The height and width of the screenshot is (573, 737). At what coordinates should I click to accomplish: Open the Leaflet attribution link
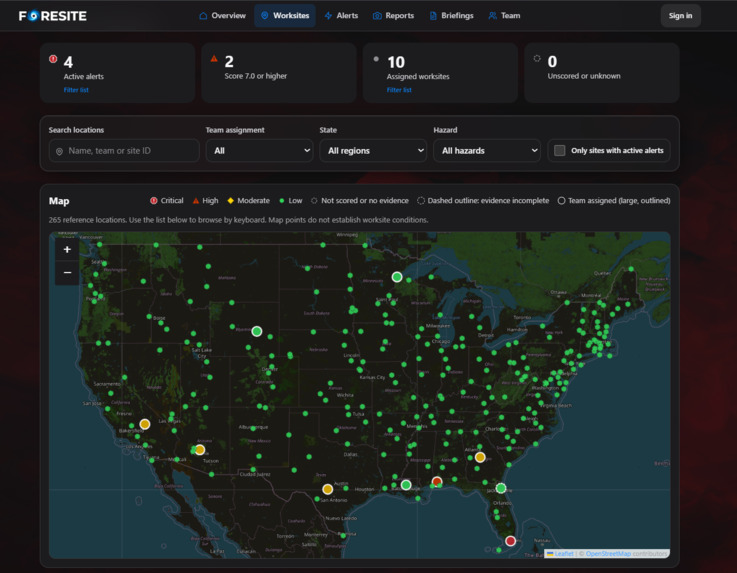click(560, 554)
